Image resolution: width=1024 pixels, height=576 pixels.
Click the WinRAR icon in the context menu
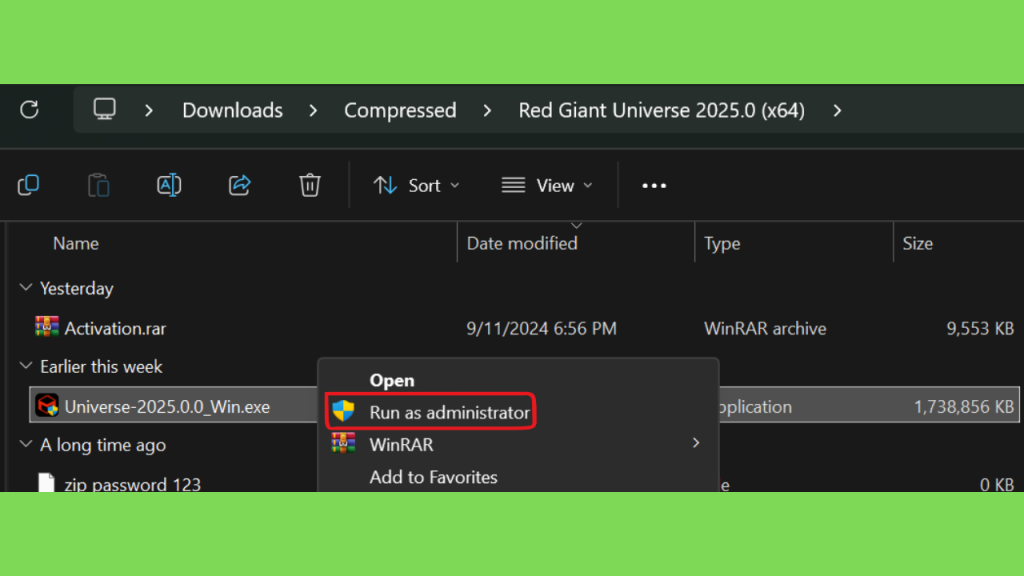[x=343, y=443]
